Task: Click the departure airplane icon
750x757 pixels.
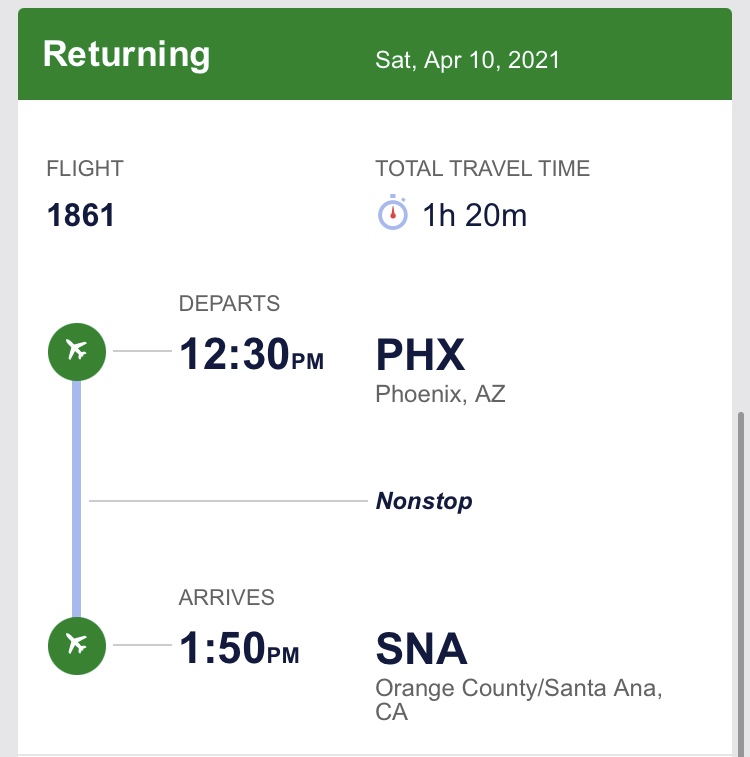Action: tap(77, 351)
